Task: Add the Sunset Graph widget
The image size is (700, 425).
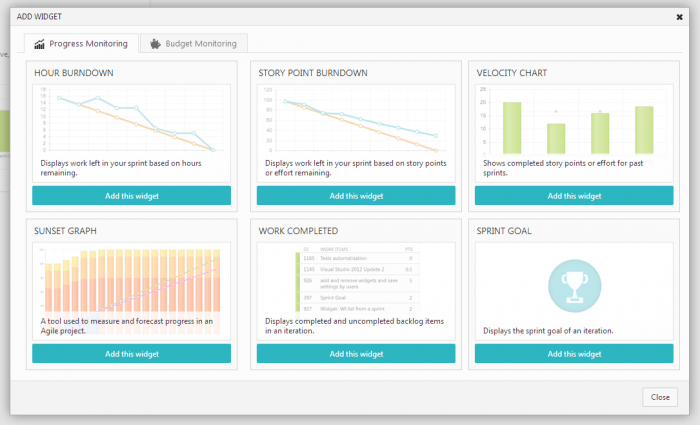Action: pos(131,354)
